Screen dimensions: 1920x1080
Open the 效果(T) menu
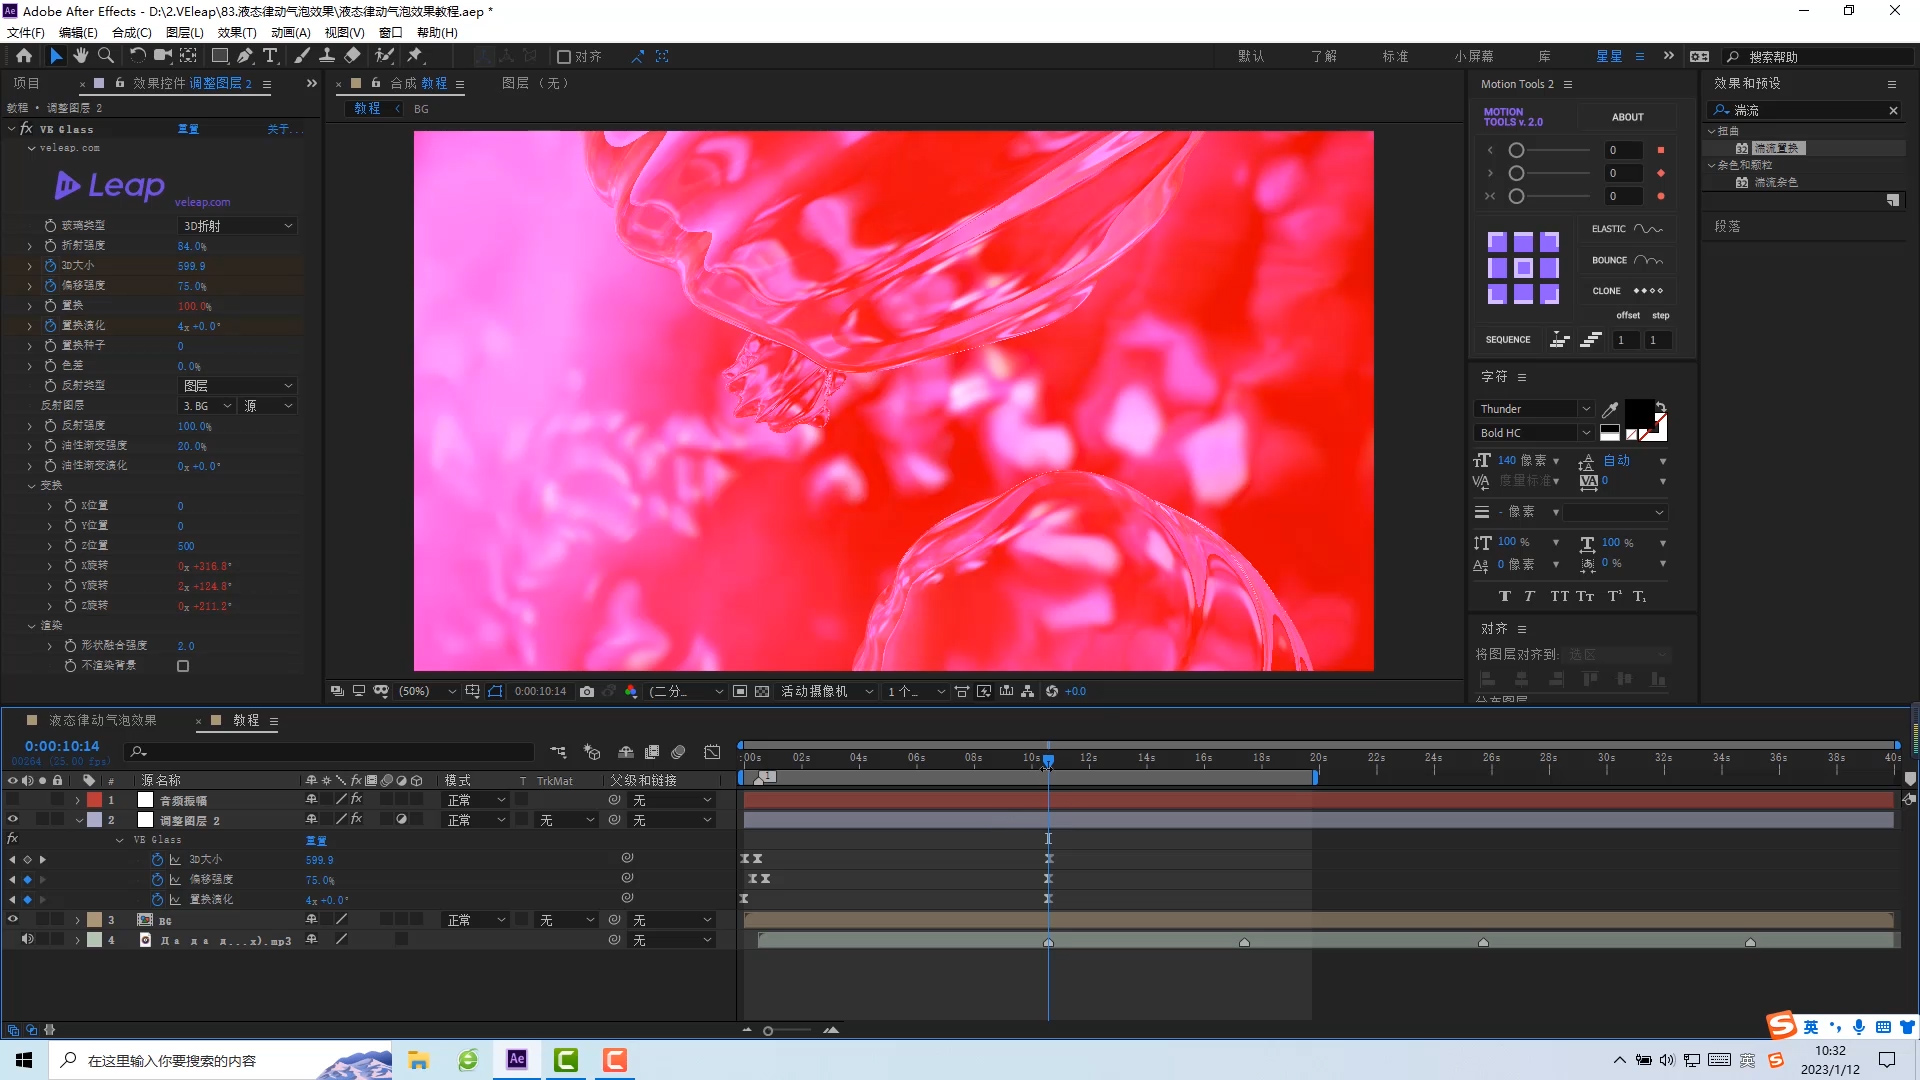237,32
